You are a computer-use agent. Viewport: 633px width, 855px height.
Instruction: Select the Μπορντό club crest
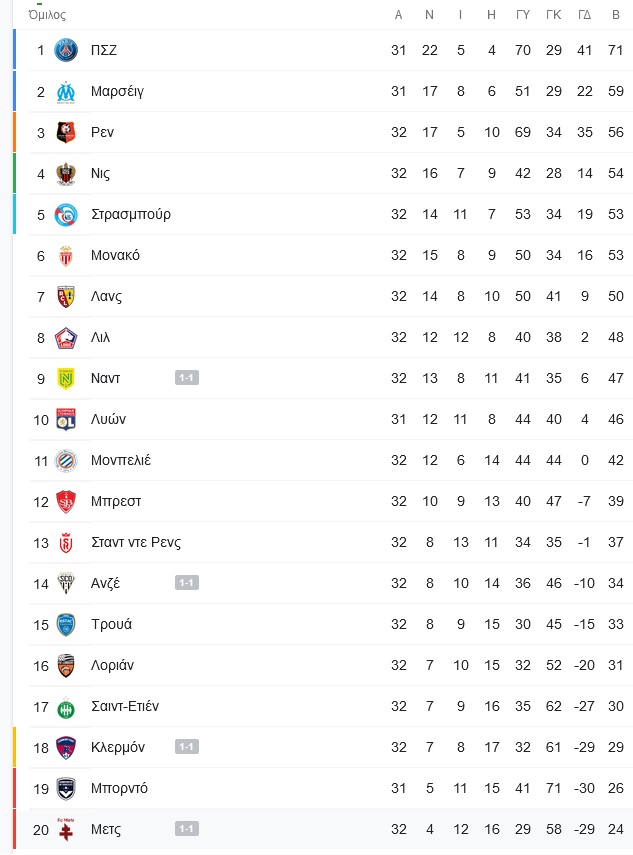(x=66, y=788)
